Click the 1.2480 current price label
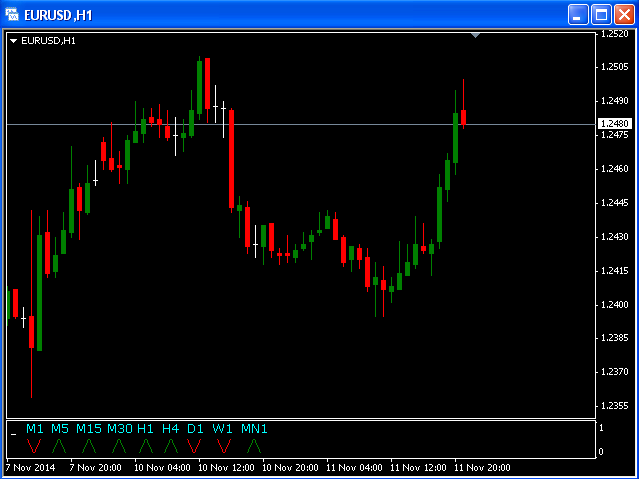The width and height of the screenshot is (640, 480). coord(614,124)
